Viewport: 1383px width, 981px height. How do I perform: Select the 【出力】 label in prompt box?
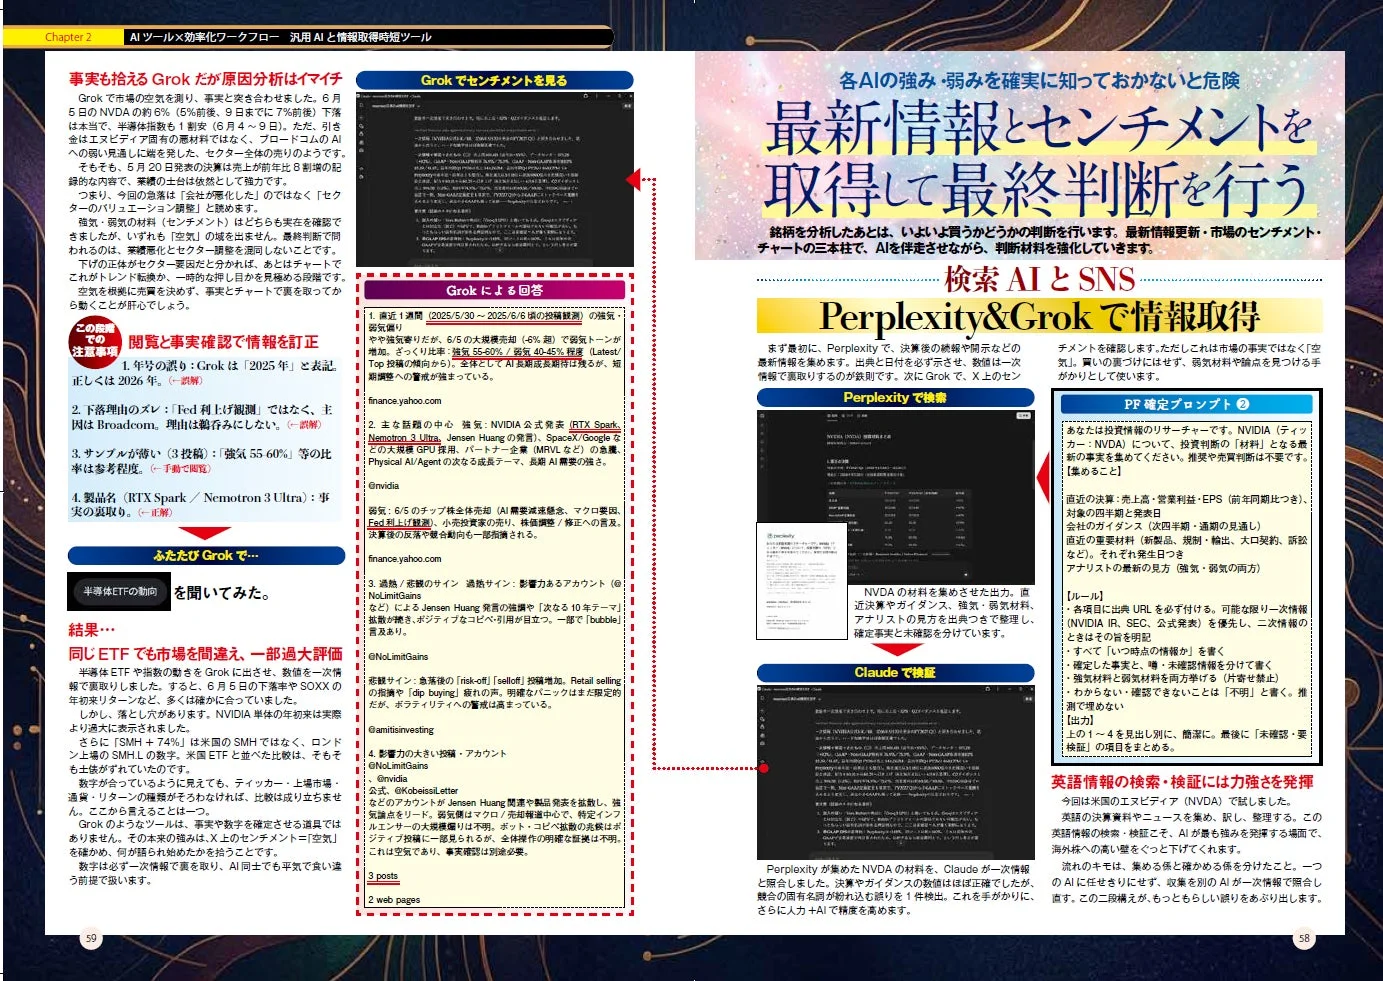(x=1081, y=720)
